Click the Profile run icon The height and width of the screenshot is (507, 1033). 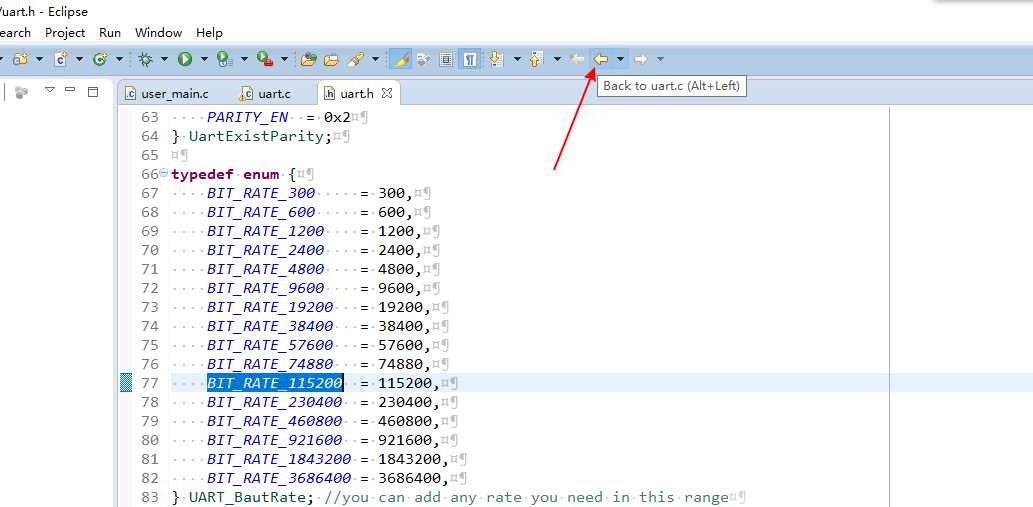tap(224, 59)
